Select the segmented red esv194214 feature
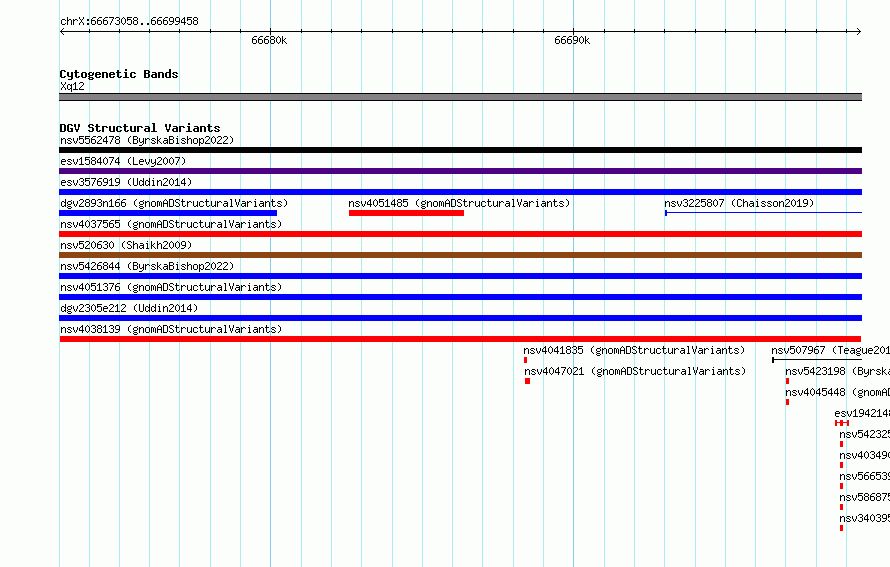This screenshot has width=890, height=567. pyautogui.click(x=842, y=423)
